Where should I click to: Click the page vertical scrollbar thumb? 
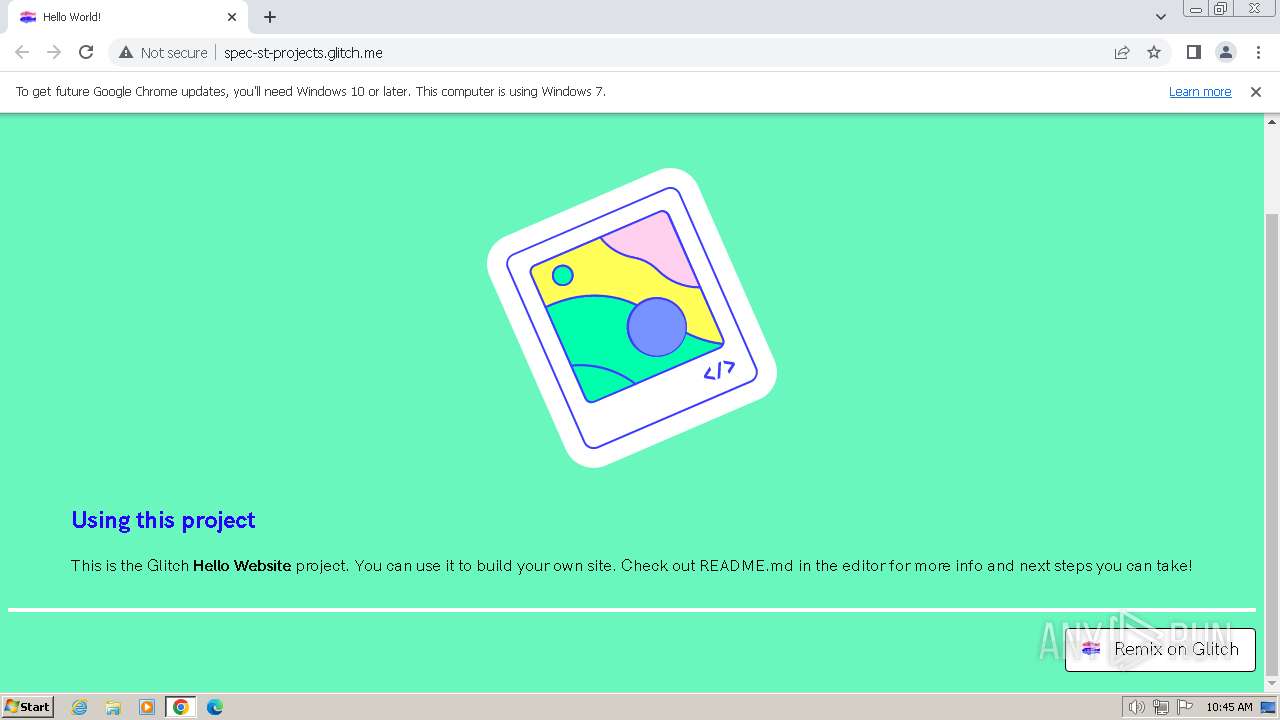click(1272, 445)
